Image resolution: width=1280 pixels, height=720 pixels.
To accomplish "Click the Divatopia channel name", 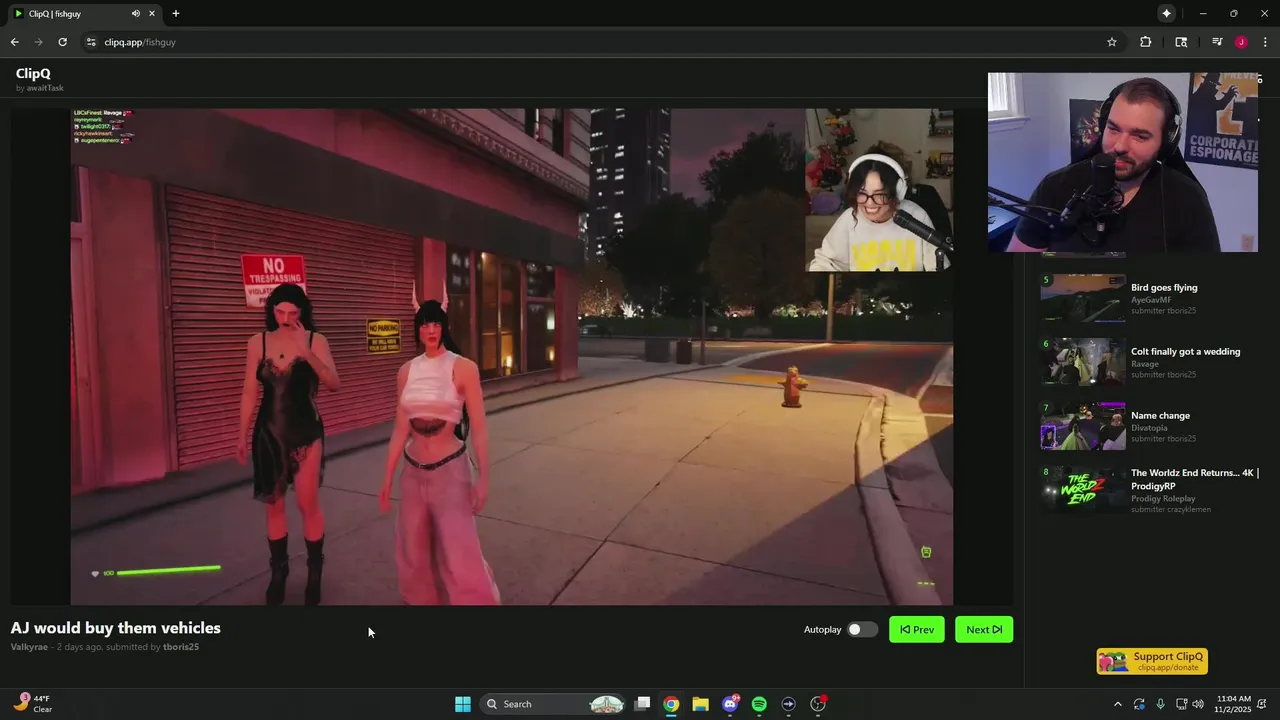I will coord(1150,428).
